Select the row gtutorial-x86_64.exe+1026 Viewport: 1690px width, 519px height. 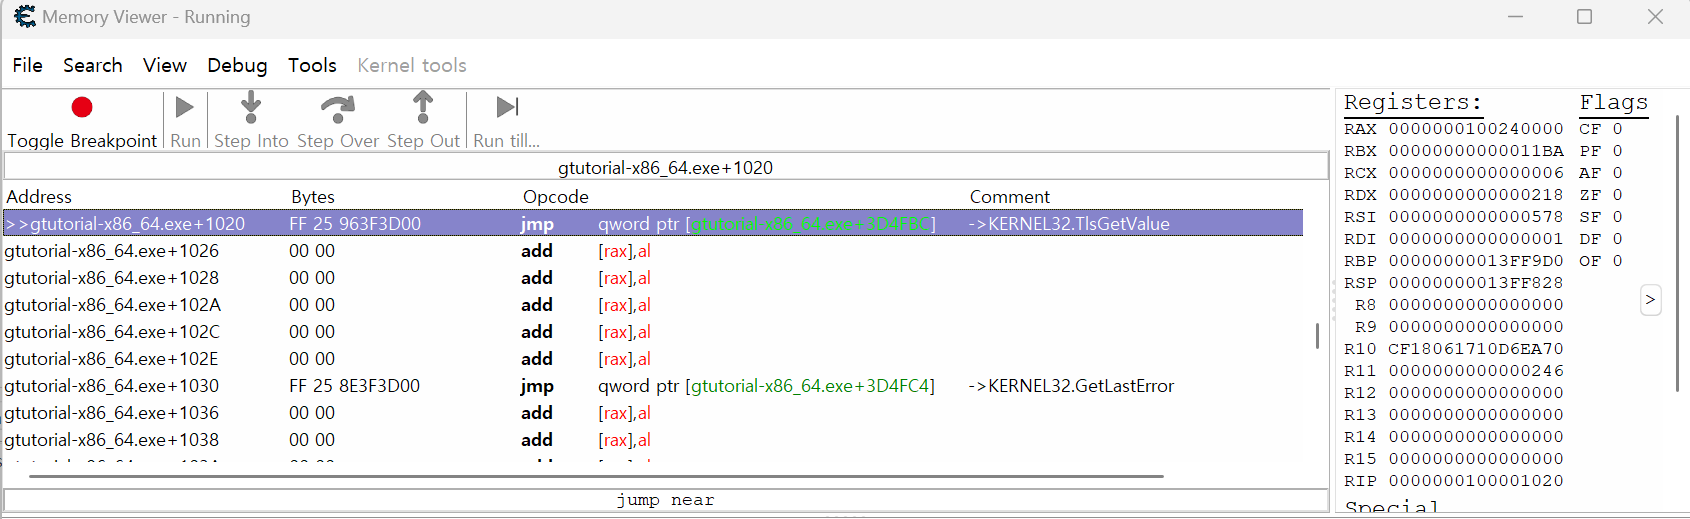click(x=653, y=251)
